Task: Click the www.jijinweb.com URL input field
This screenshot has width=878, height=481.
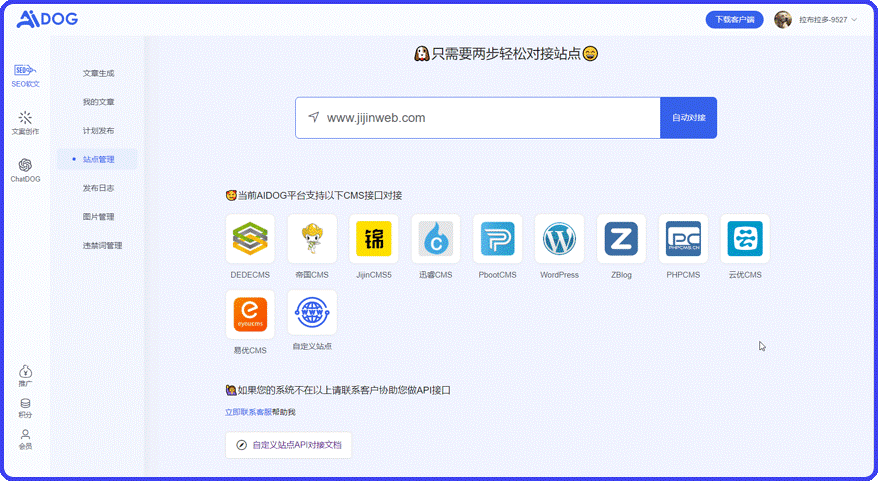Action: click(478, 118)
